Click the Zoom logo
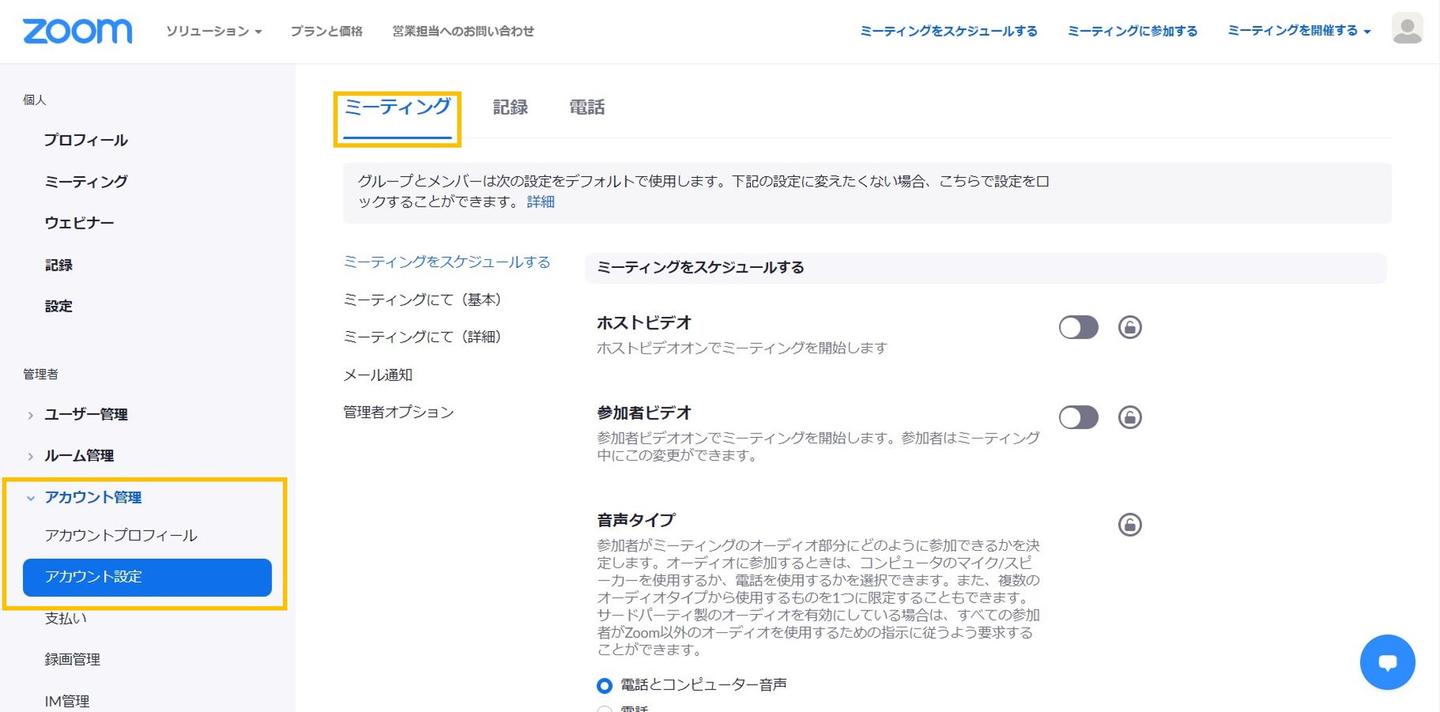The height and width of the screenshot is (712, 1440). tap(77, 31)
